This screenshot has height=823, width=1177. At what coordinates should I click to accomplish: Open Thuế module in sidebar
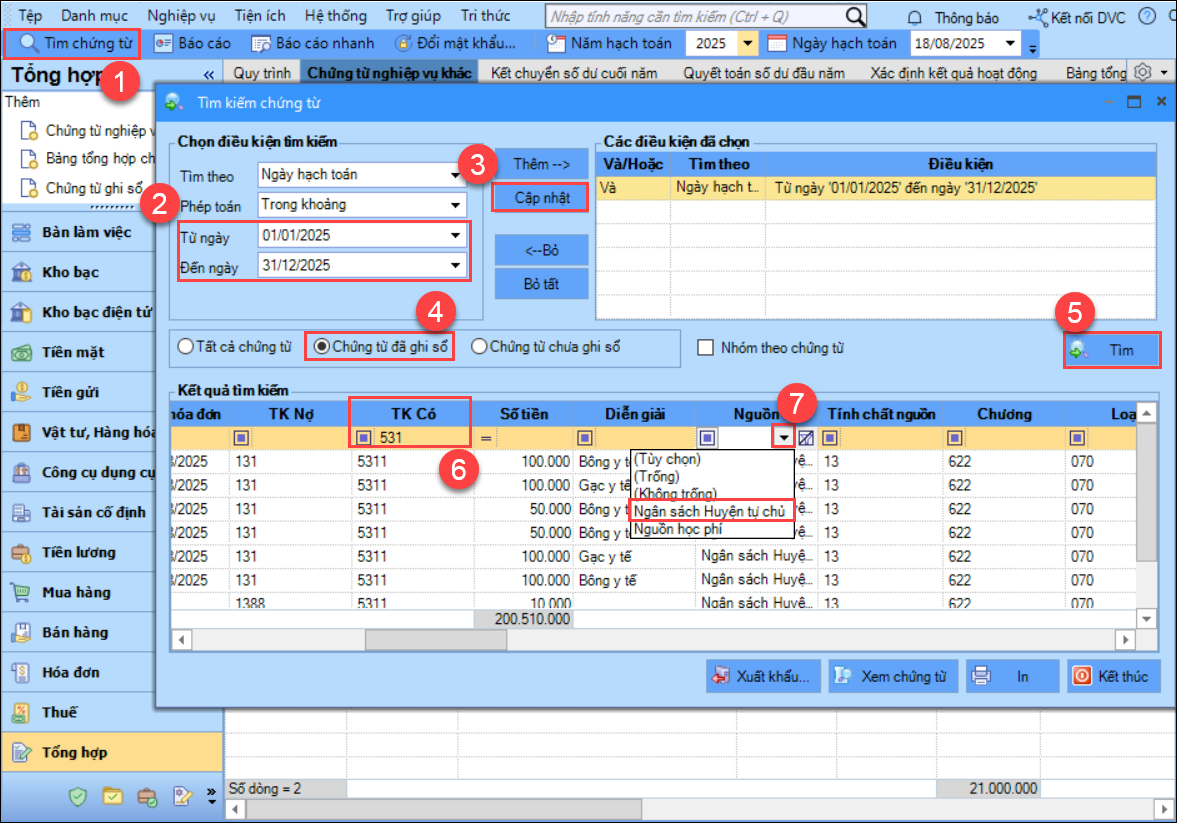pyautogui.click(x=78, y=712)
